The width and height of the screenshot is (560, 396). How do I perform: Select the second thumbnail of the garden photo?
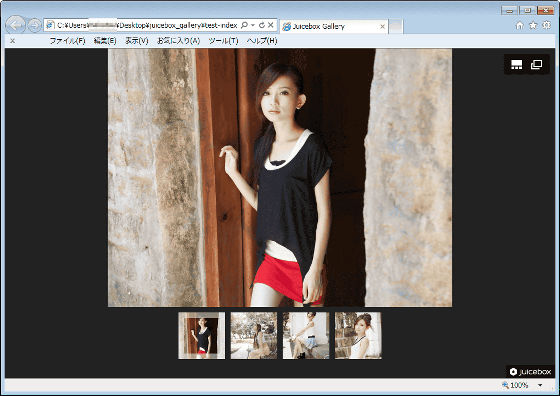point(254,335)
